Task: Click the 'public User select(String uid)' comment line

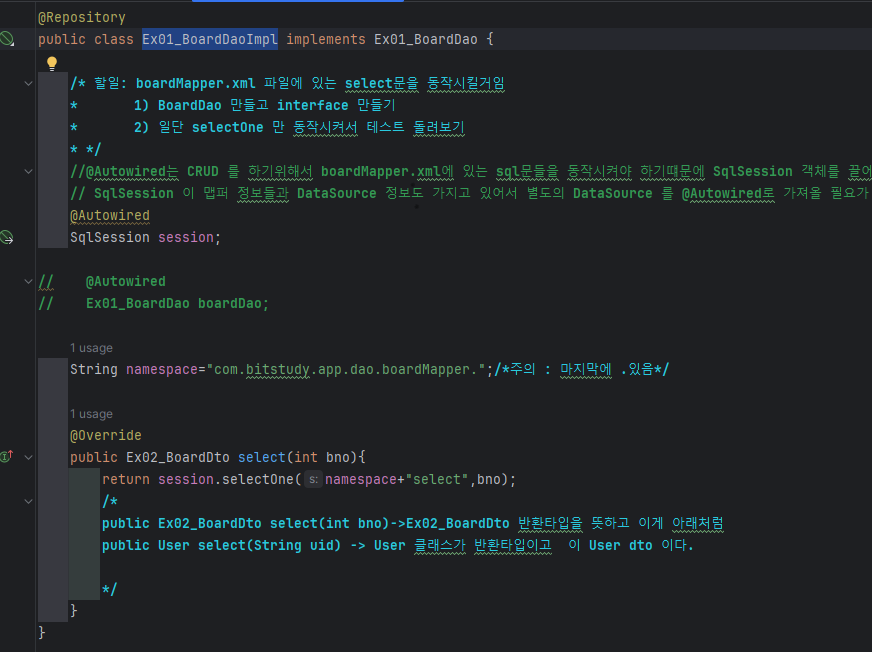Action: pos(397,545)
